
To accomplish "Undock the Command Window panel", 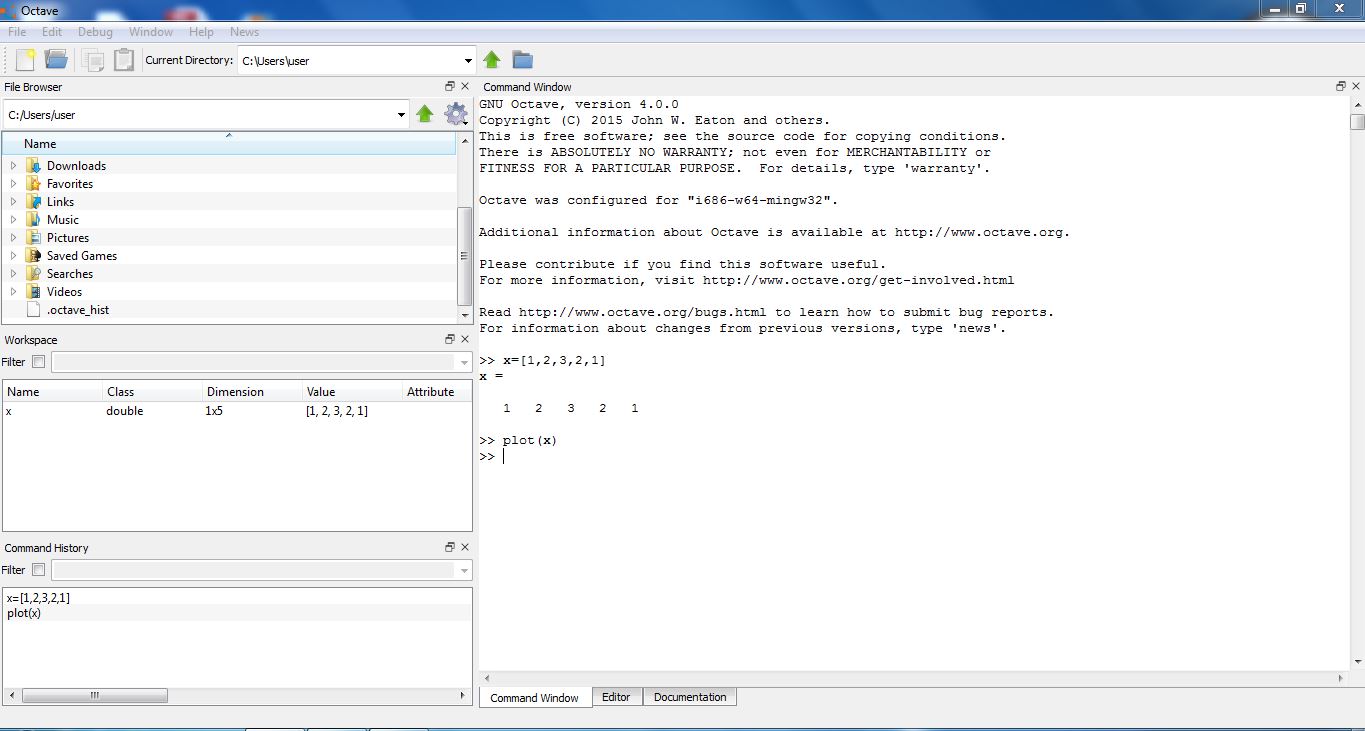I will (x=1340, y=87).
